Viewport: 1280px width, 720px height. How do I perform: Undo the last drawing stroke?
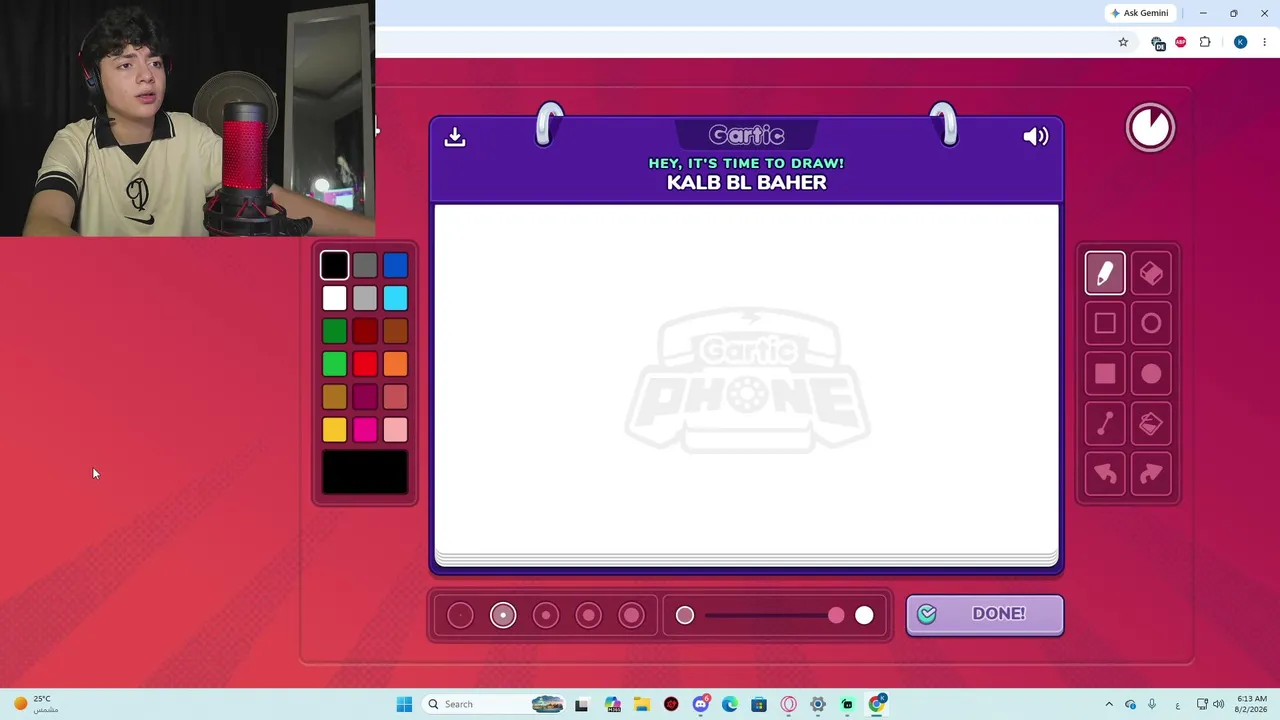(1105, 474)
